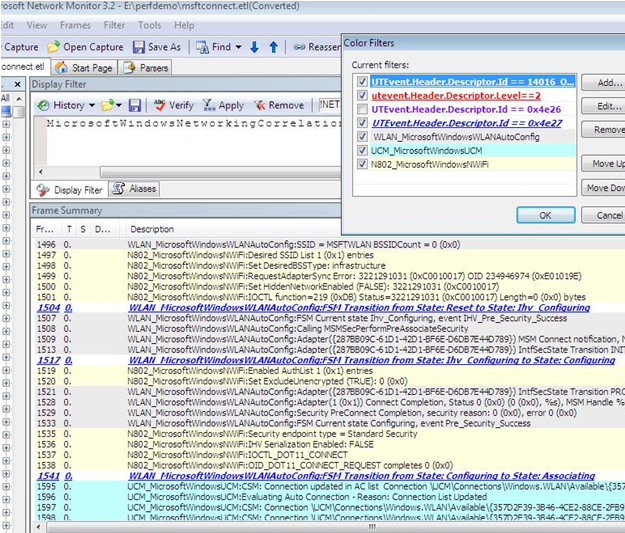Open the View menu
This screenshot has height=533, width=625.
tap(37, 25)
